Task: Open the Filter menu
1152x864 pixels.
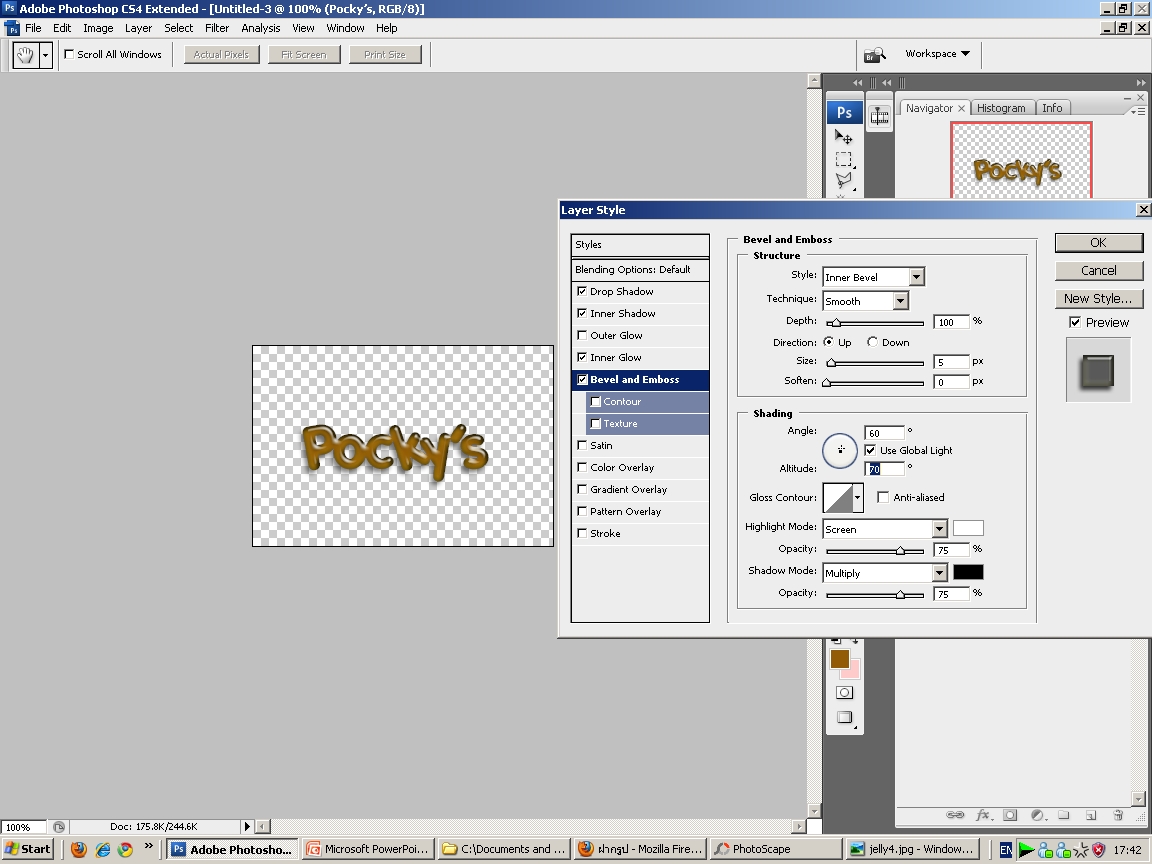Action: 217,28
